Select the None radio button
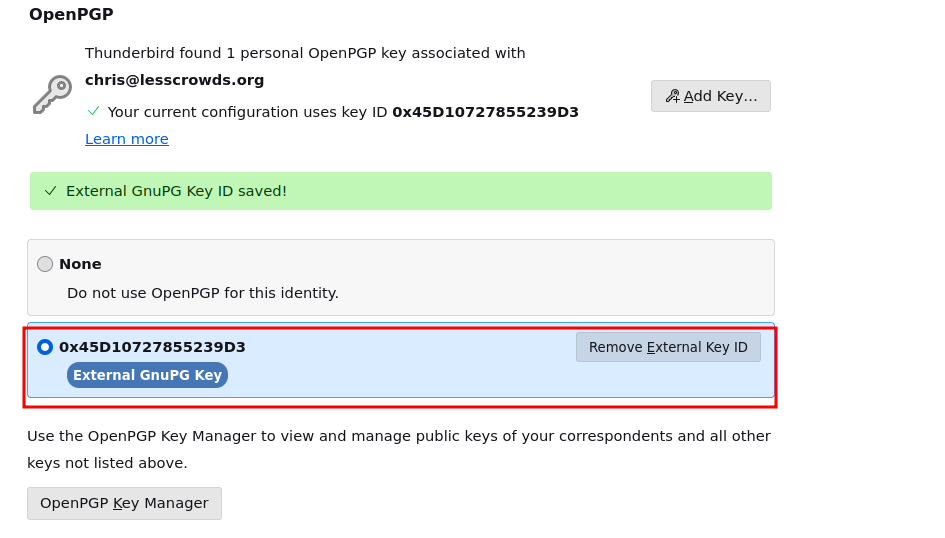945x538 pixels. (45, 264)
